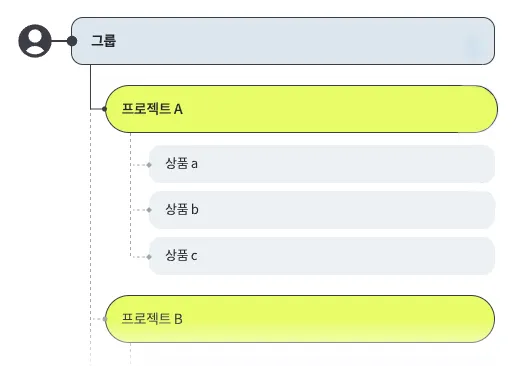
Task: Click the 상품 a text label
Action: point(182,163)
